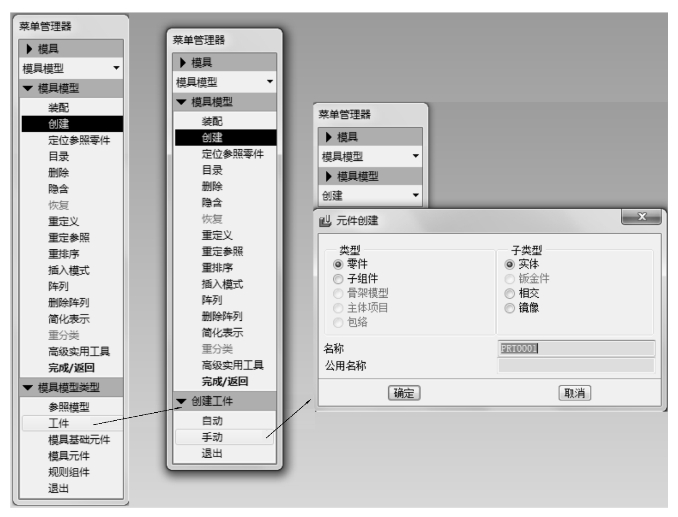Expand the 模具 header in left menu manager
The height and width of the screenshot is (517, 678).
tap(30, 49)
